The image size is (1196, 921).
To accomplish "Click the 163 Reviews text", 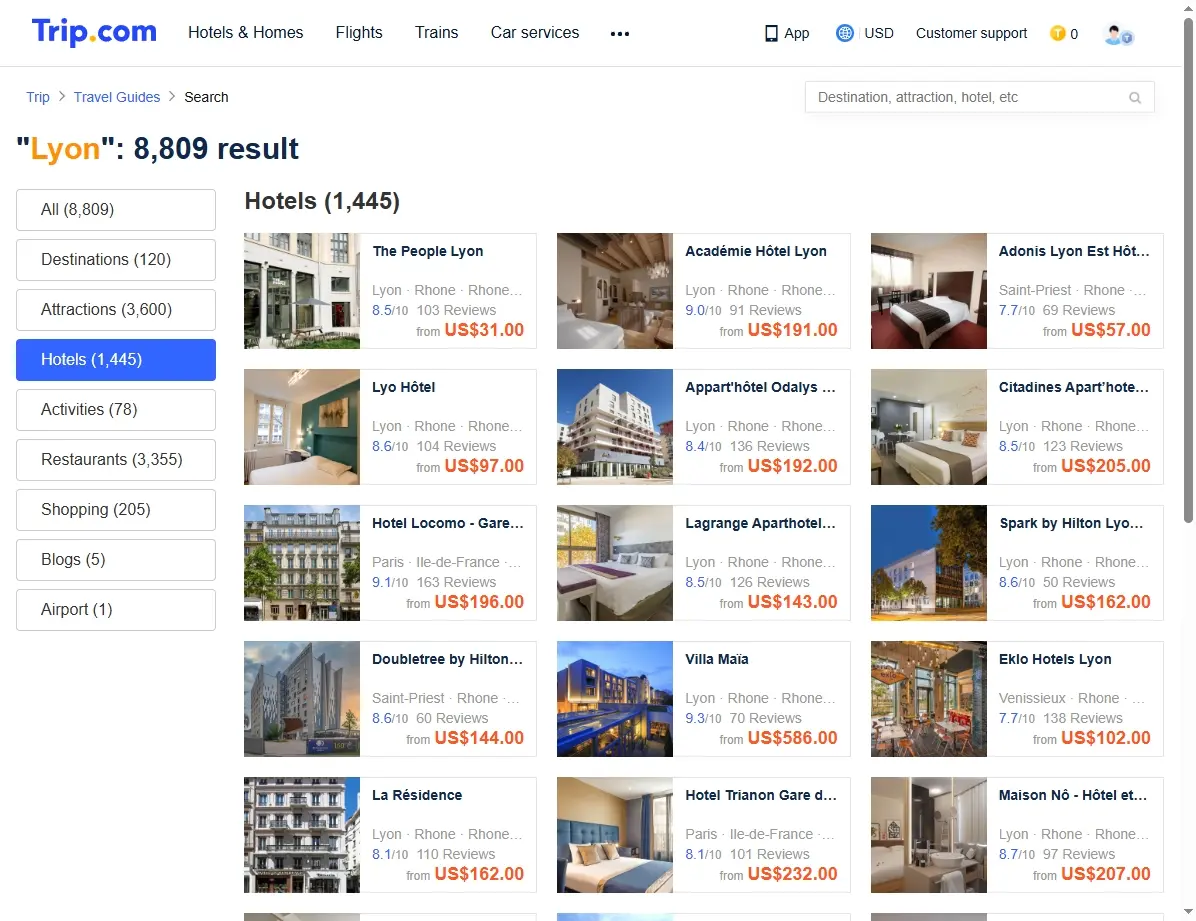I will pos(456,582).
